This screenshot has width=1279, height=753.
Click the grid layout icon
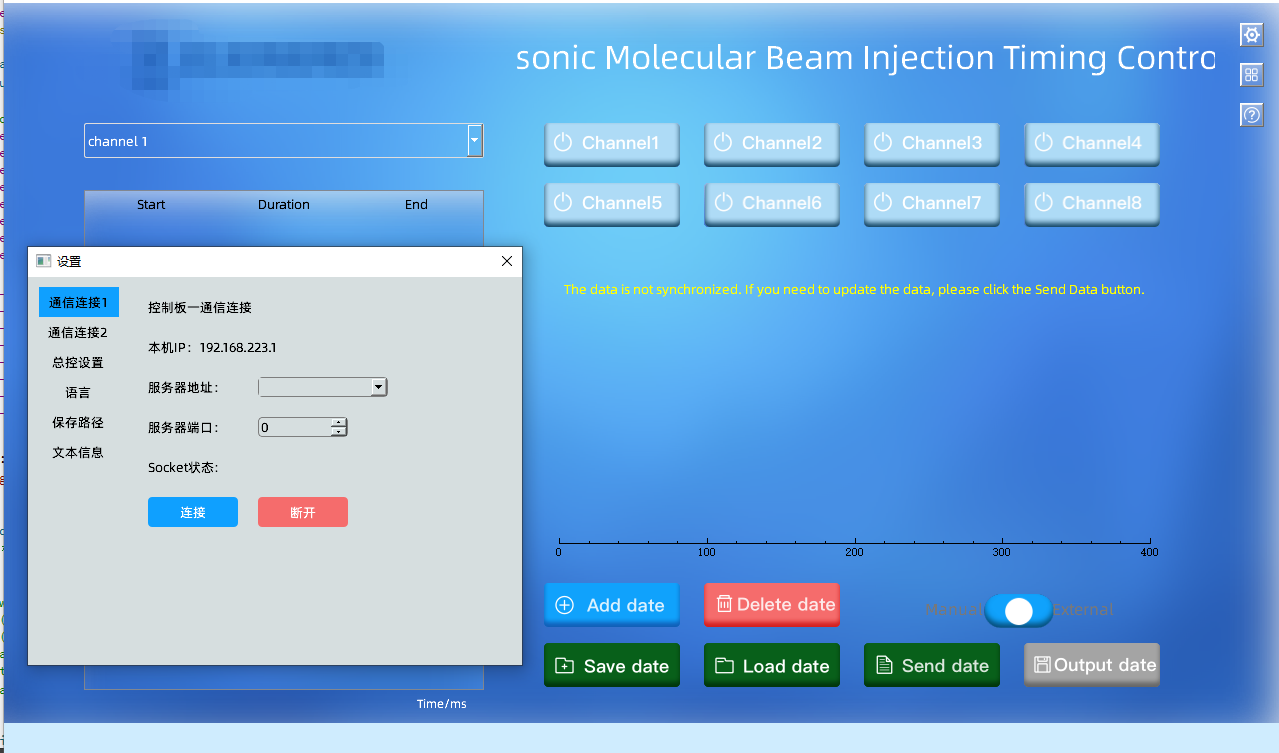point(1251,75)
